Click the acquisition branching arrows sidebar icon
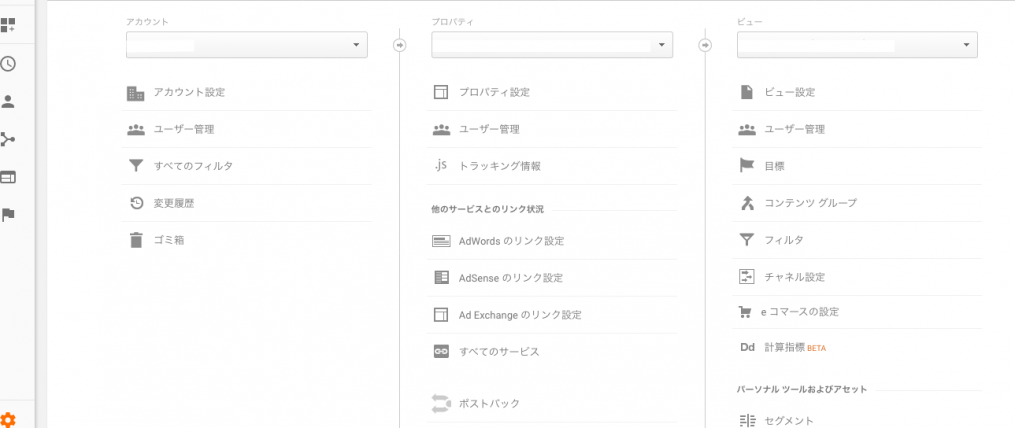Image resolution: width=1015 pixels, height=428 pixels. pos(8,139)
